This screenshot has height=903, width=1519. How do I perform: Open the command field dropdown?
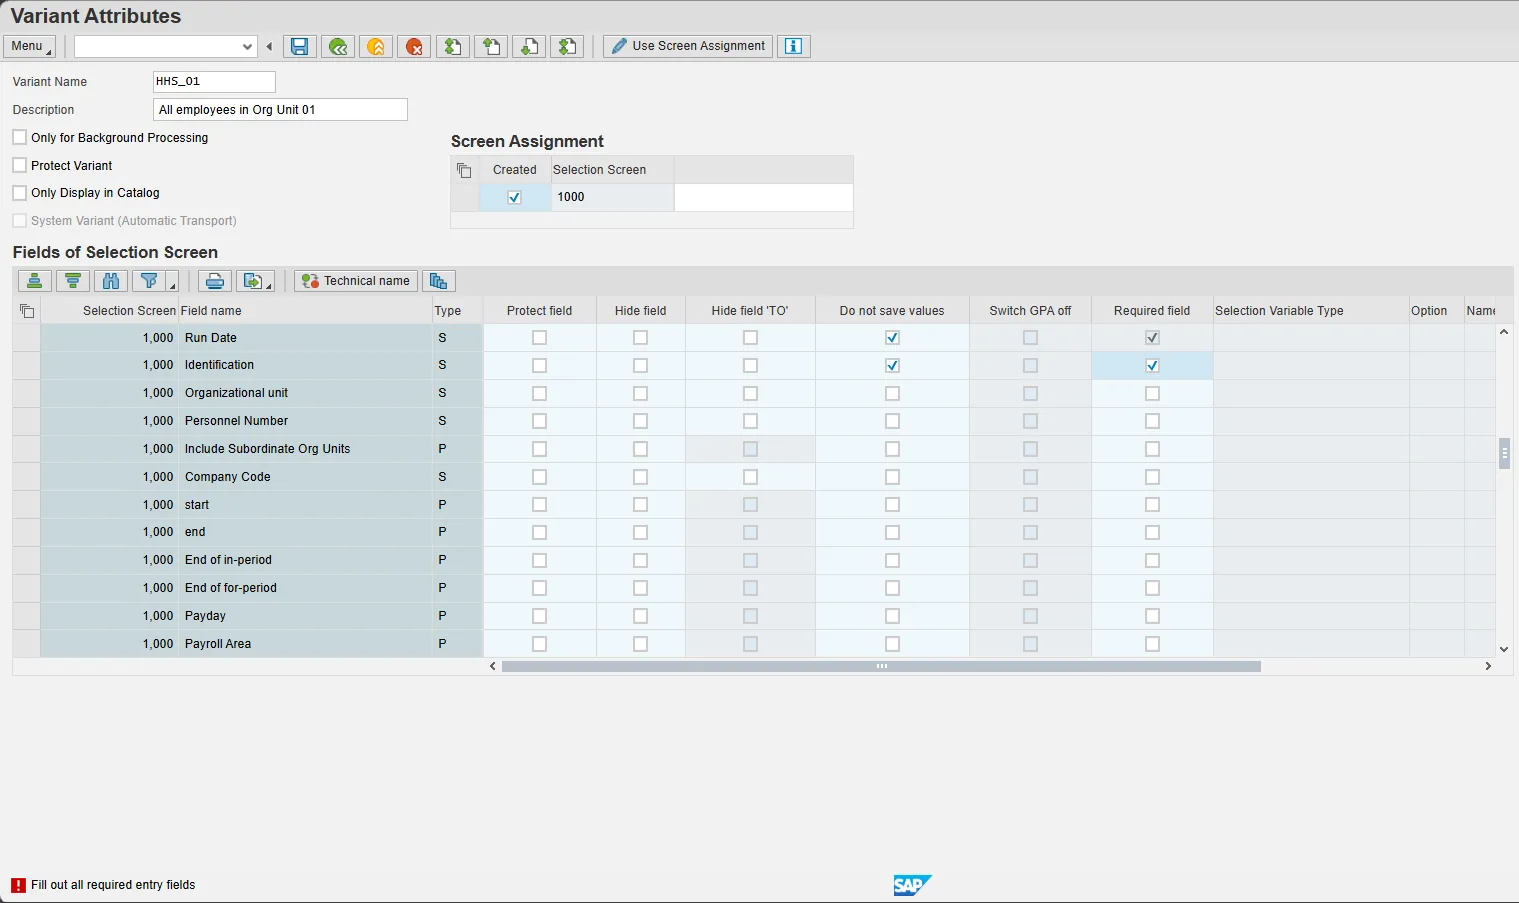[x=248, y=47]
